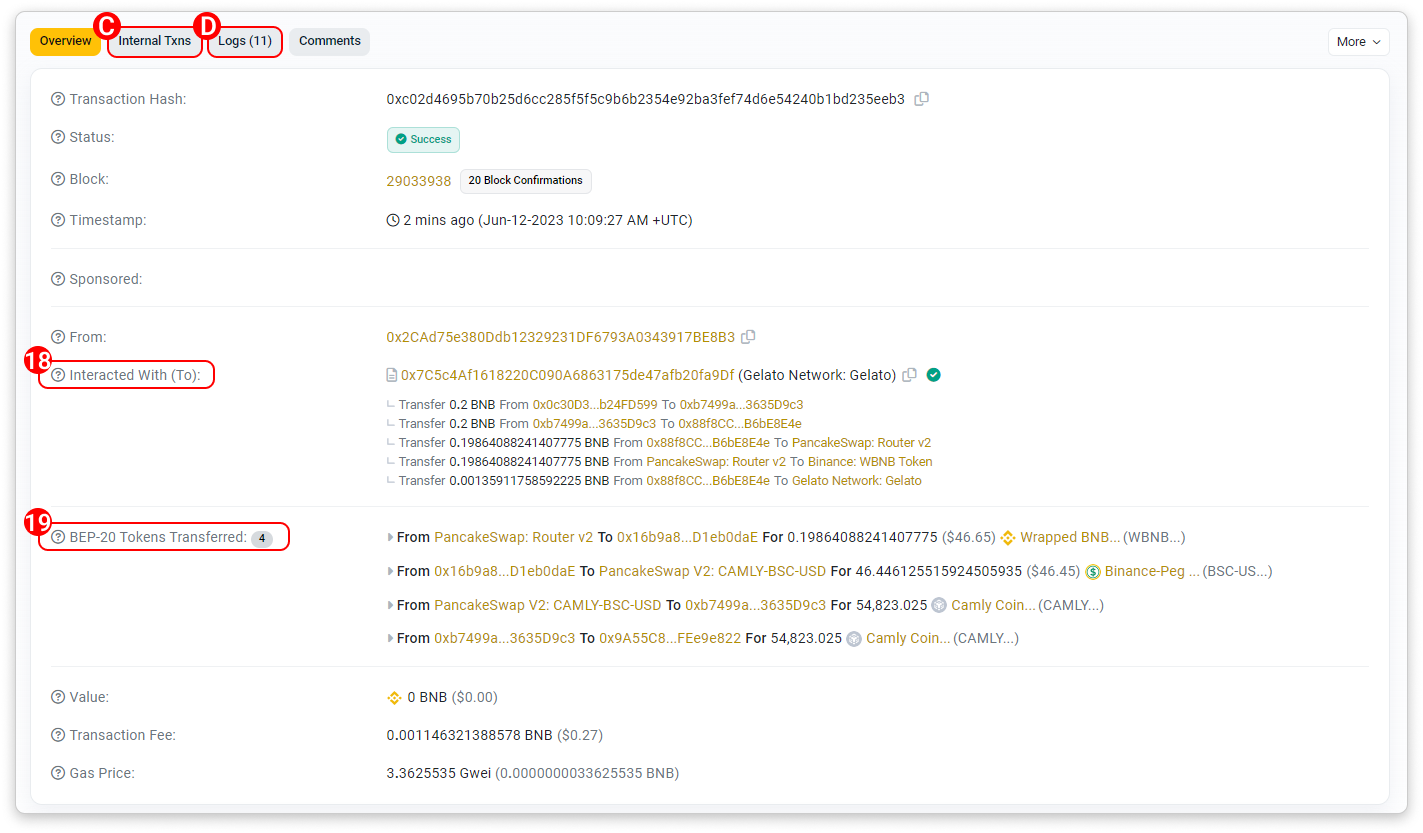Switch to the Comments tab
Viewport: 1423px width, 833px height.
click(x=329, y=41)
